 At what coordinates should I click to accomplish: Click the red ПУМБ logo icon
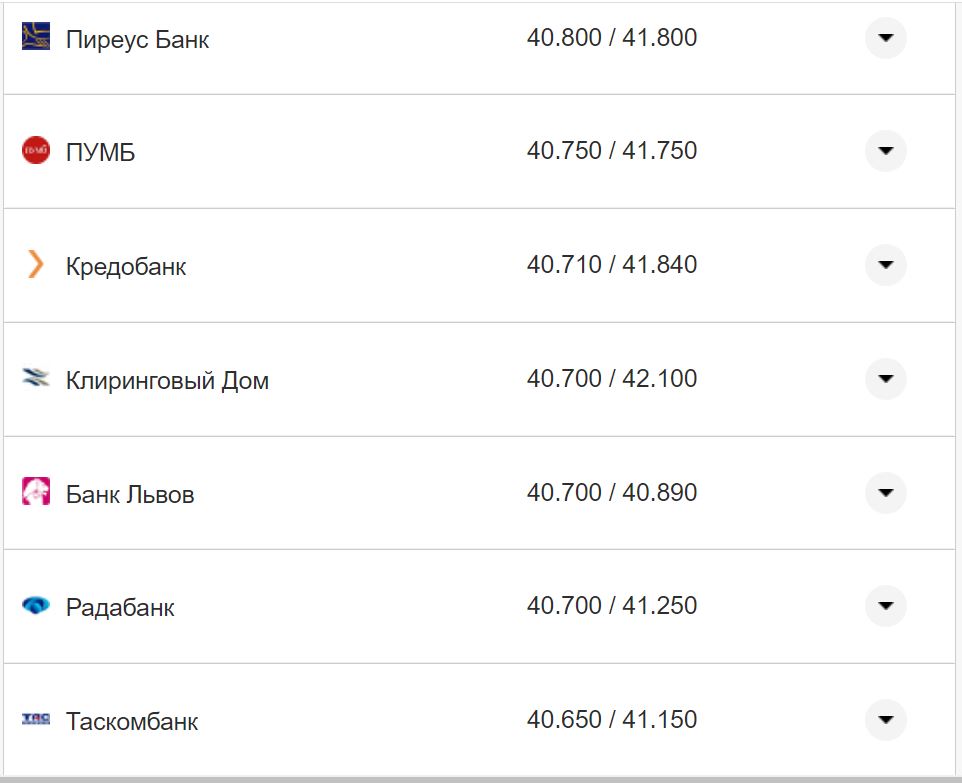click(33, 151)
